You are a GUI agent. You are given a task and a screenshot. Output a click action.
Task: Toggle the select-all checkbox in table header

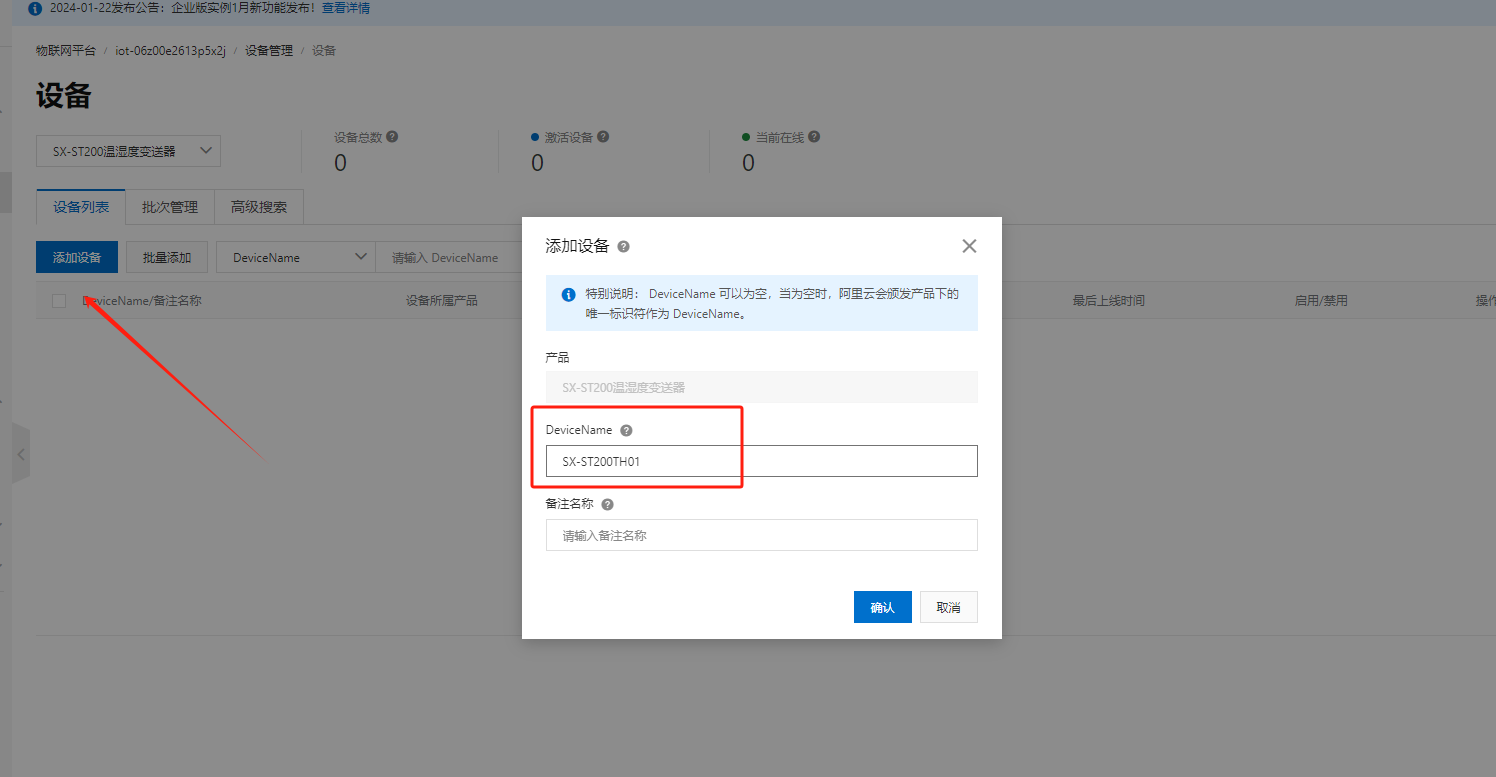pyautogui.click(x=59, y=301)
